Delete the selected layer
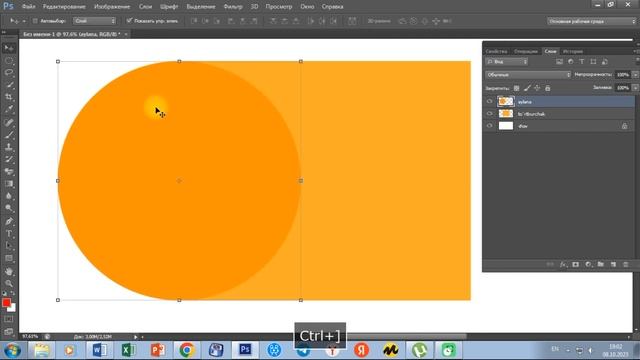The image size is (640, 360). click(626, 264)
